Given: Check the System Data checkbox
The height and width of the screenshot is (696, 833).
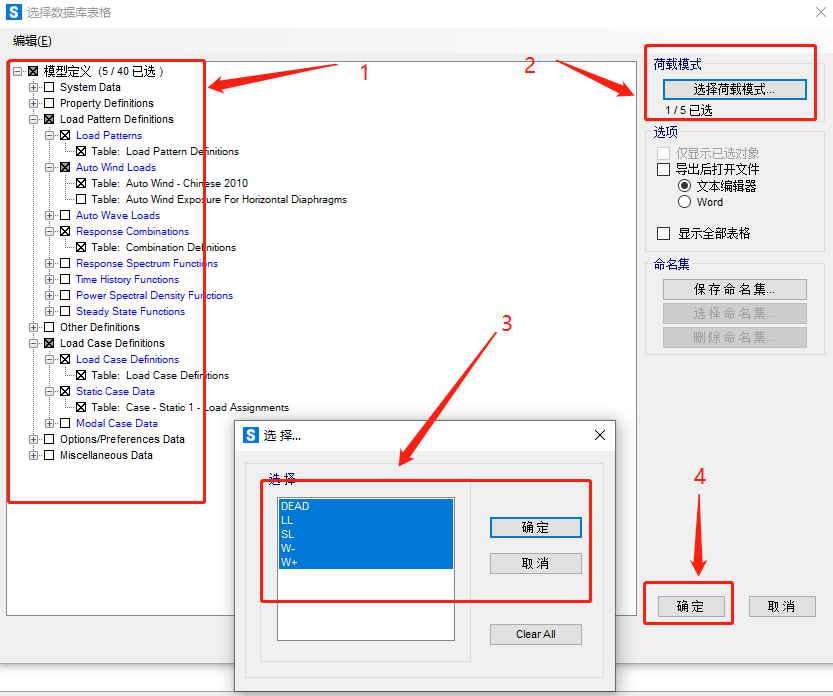Looking at the screenshot, I should click(x=49, y=87).
